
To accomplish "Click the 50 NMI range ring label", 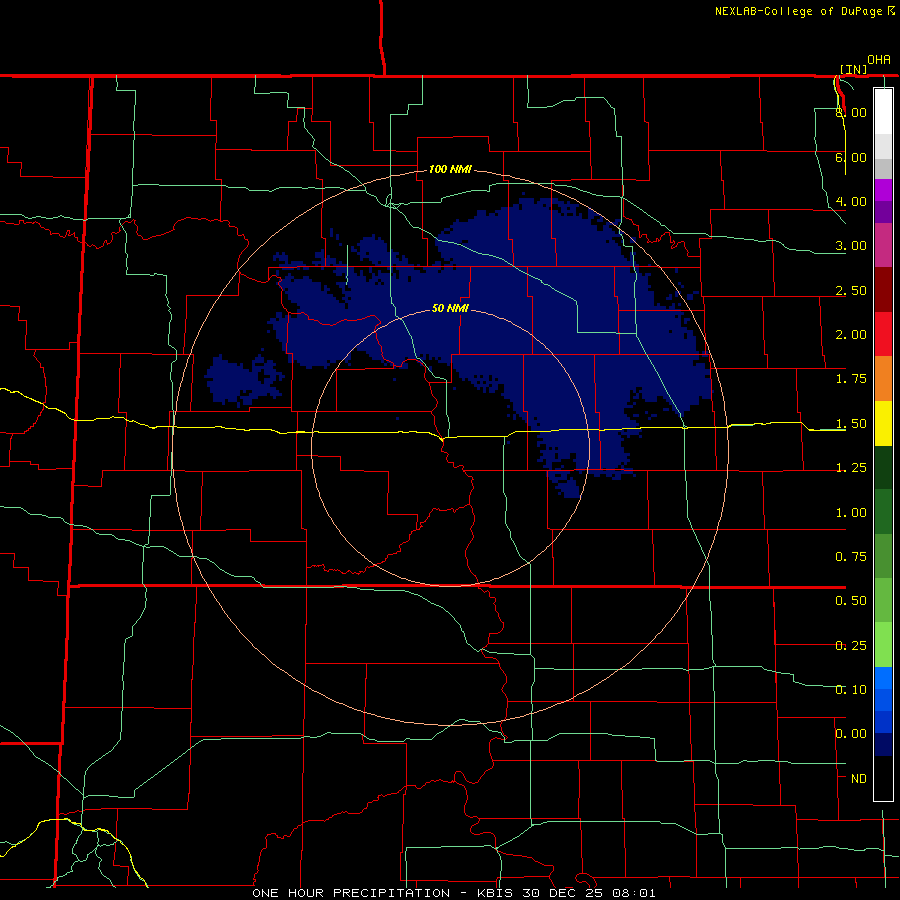I will pyautogui.click(x=450, y=308).
